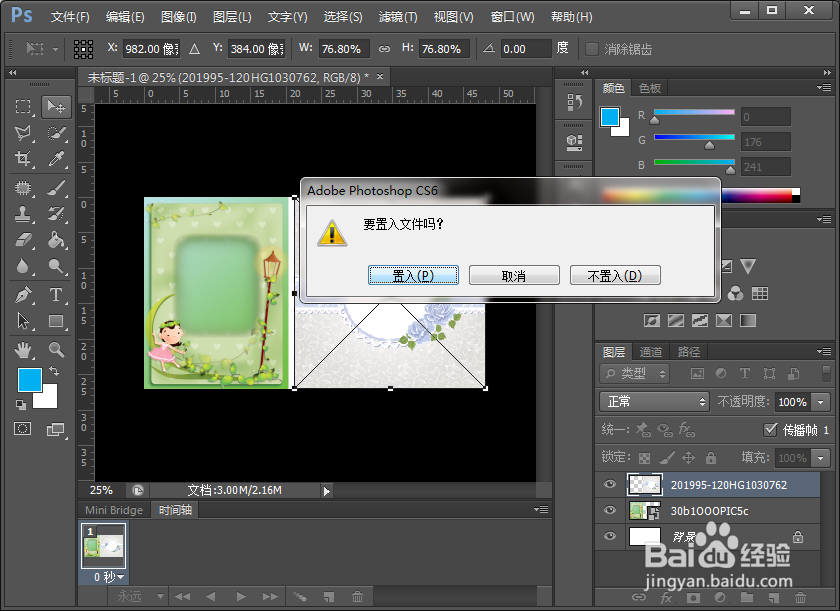This screenshot has width=840, height=611.
Task: Select the Clone Stamp tool
Action: click(23, 214)
